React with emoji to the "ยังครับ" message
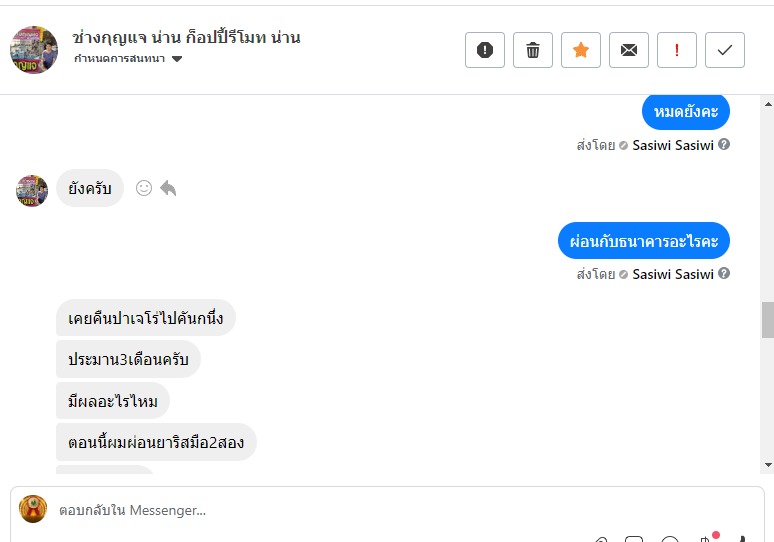Viewport: 774px width, 542px height. (x=144, y=188)
